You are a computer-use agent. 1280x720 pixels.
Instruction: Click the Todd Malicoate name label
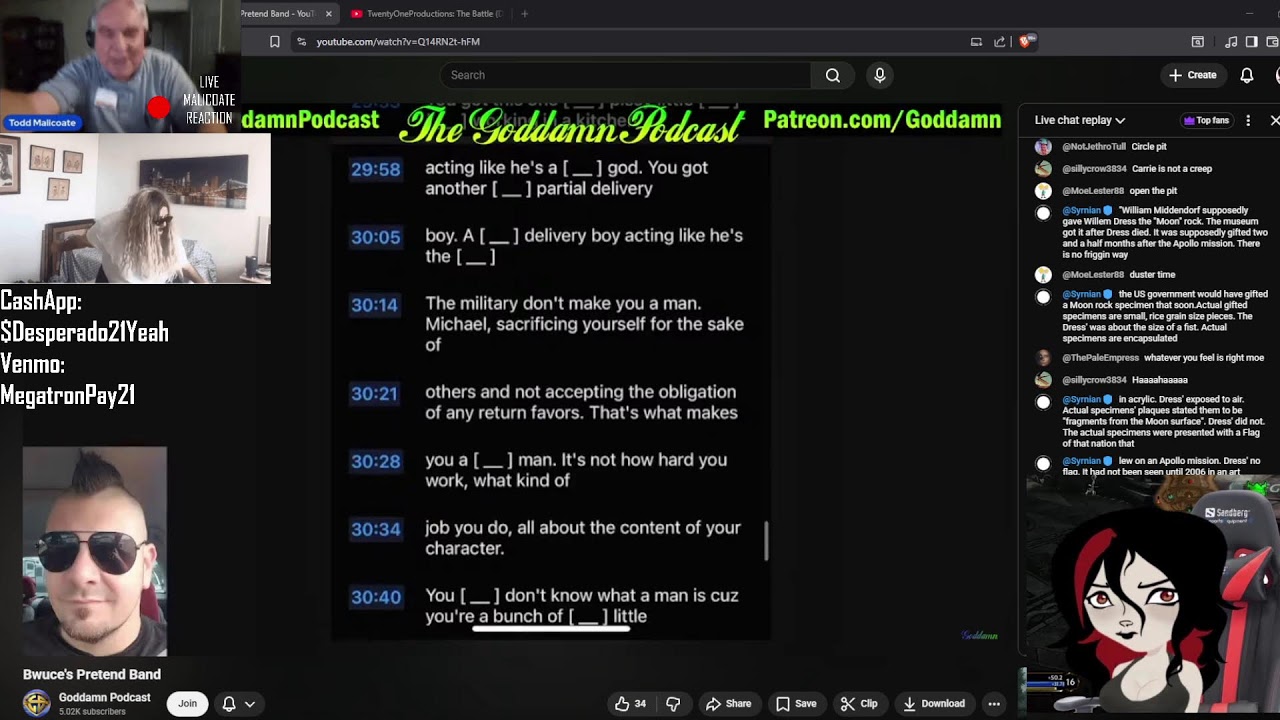(42, 122)
